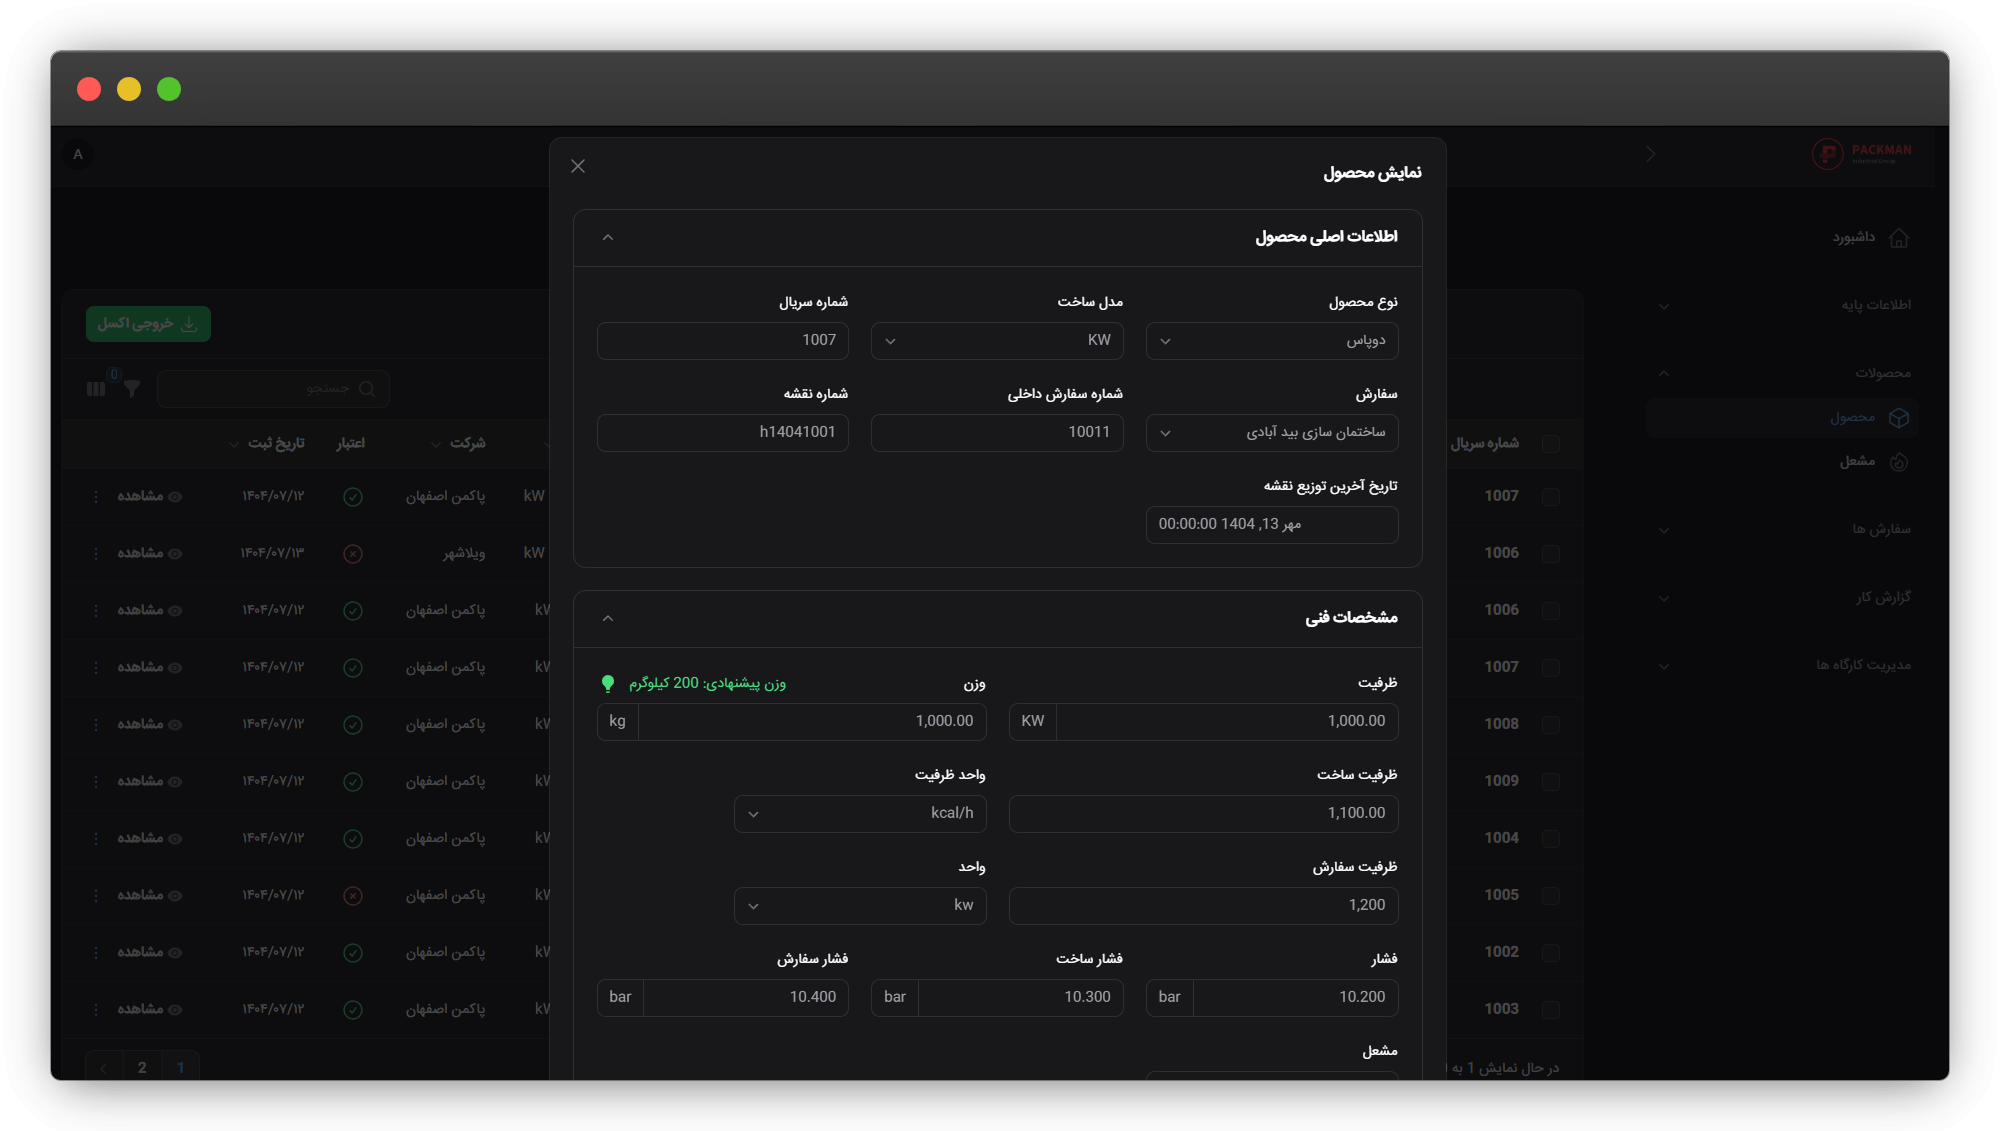Image resolution: width=2000 pixels, height=1131 pixels.
Task: Click the serial number field containing 1007
Action: [722, 341]
